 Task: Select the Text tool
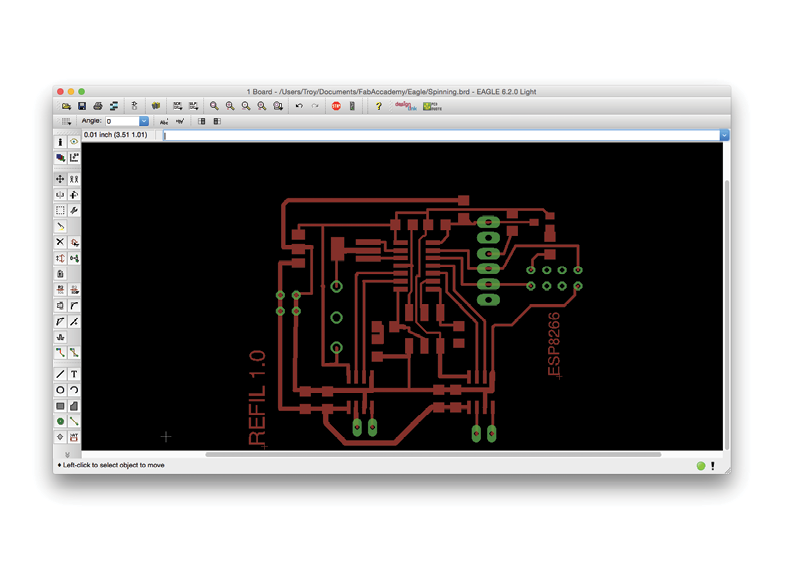(x=74, y=374)
